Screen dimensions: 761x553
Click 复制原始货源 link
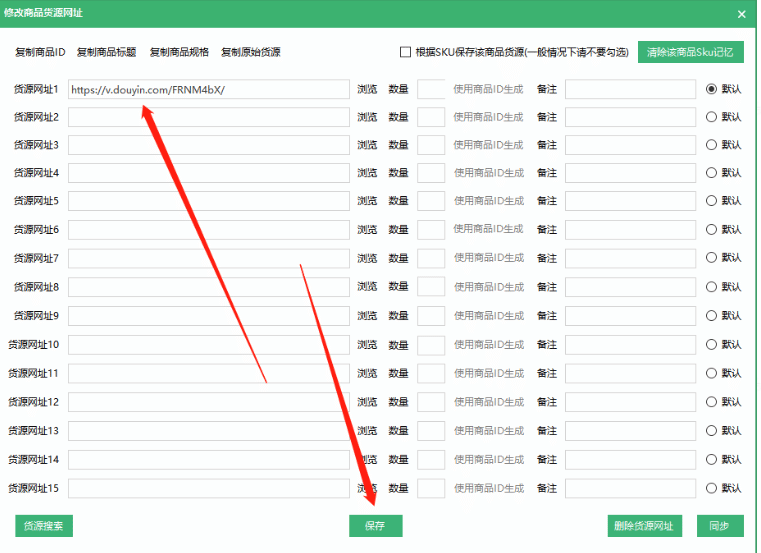coord(250,52)
